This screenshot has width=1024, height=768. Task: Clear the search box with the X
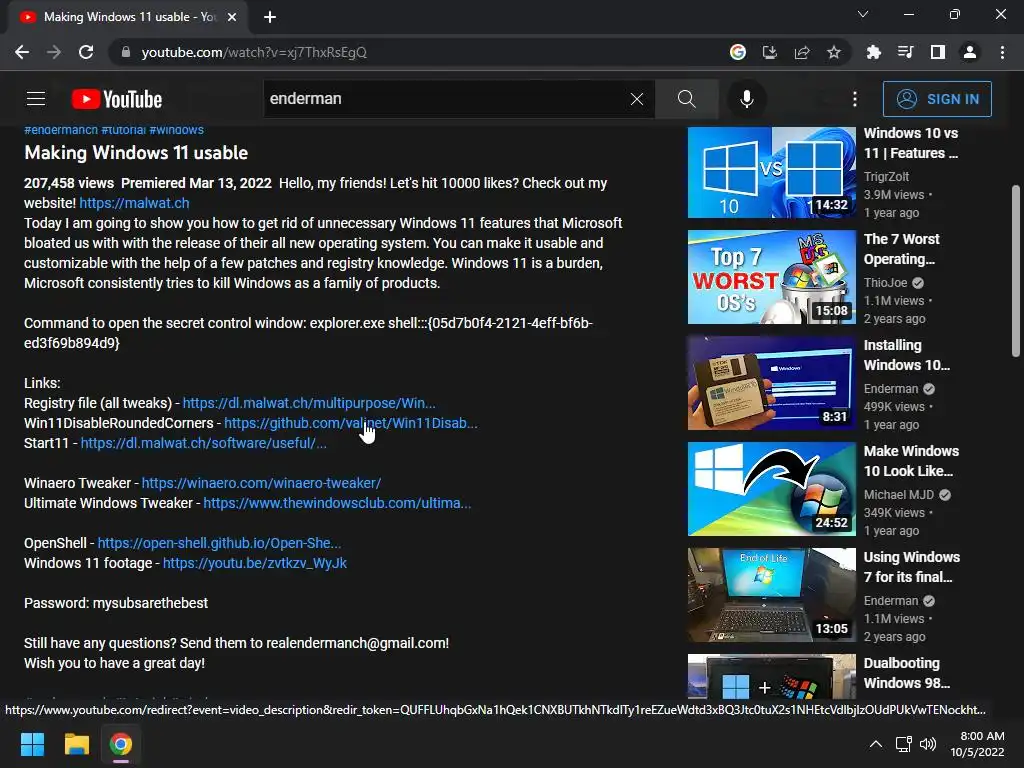[637, 99]
